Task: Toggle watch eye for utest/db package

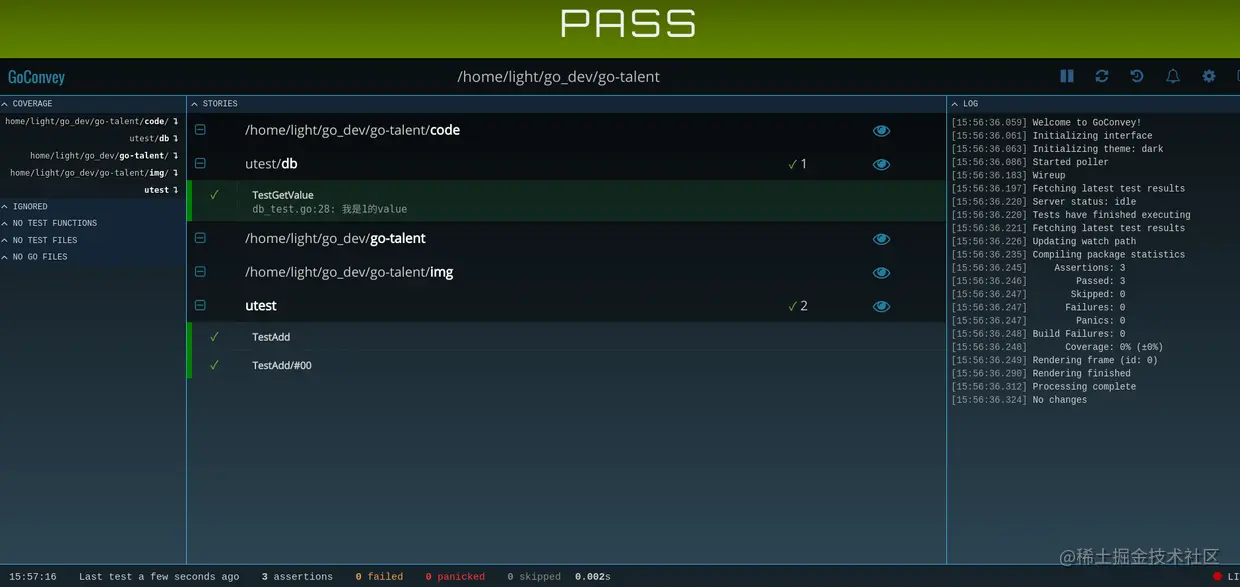Action: [x=881, y=165]
